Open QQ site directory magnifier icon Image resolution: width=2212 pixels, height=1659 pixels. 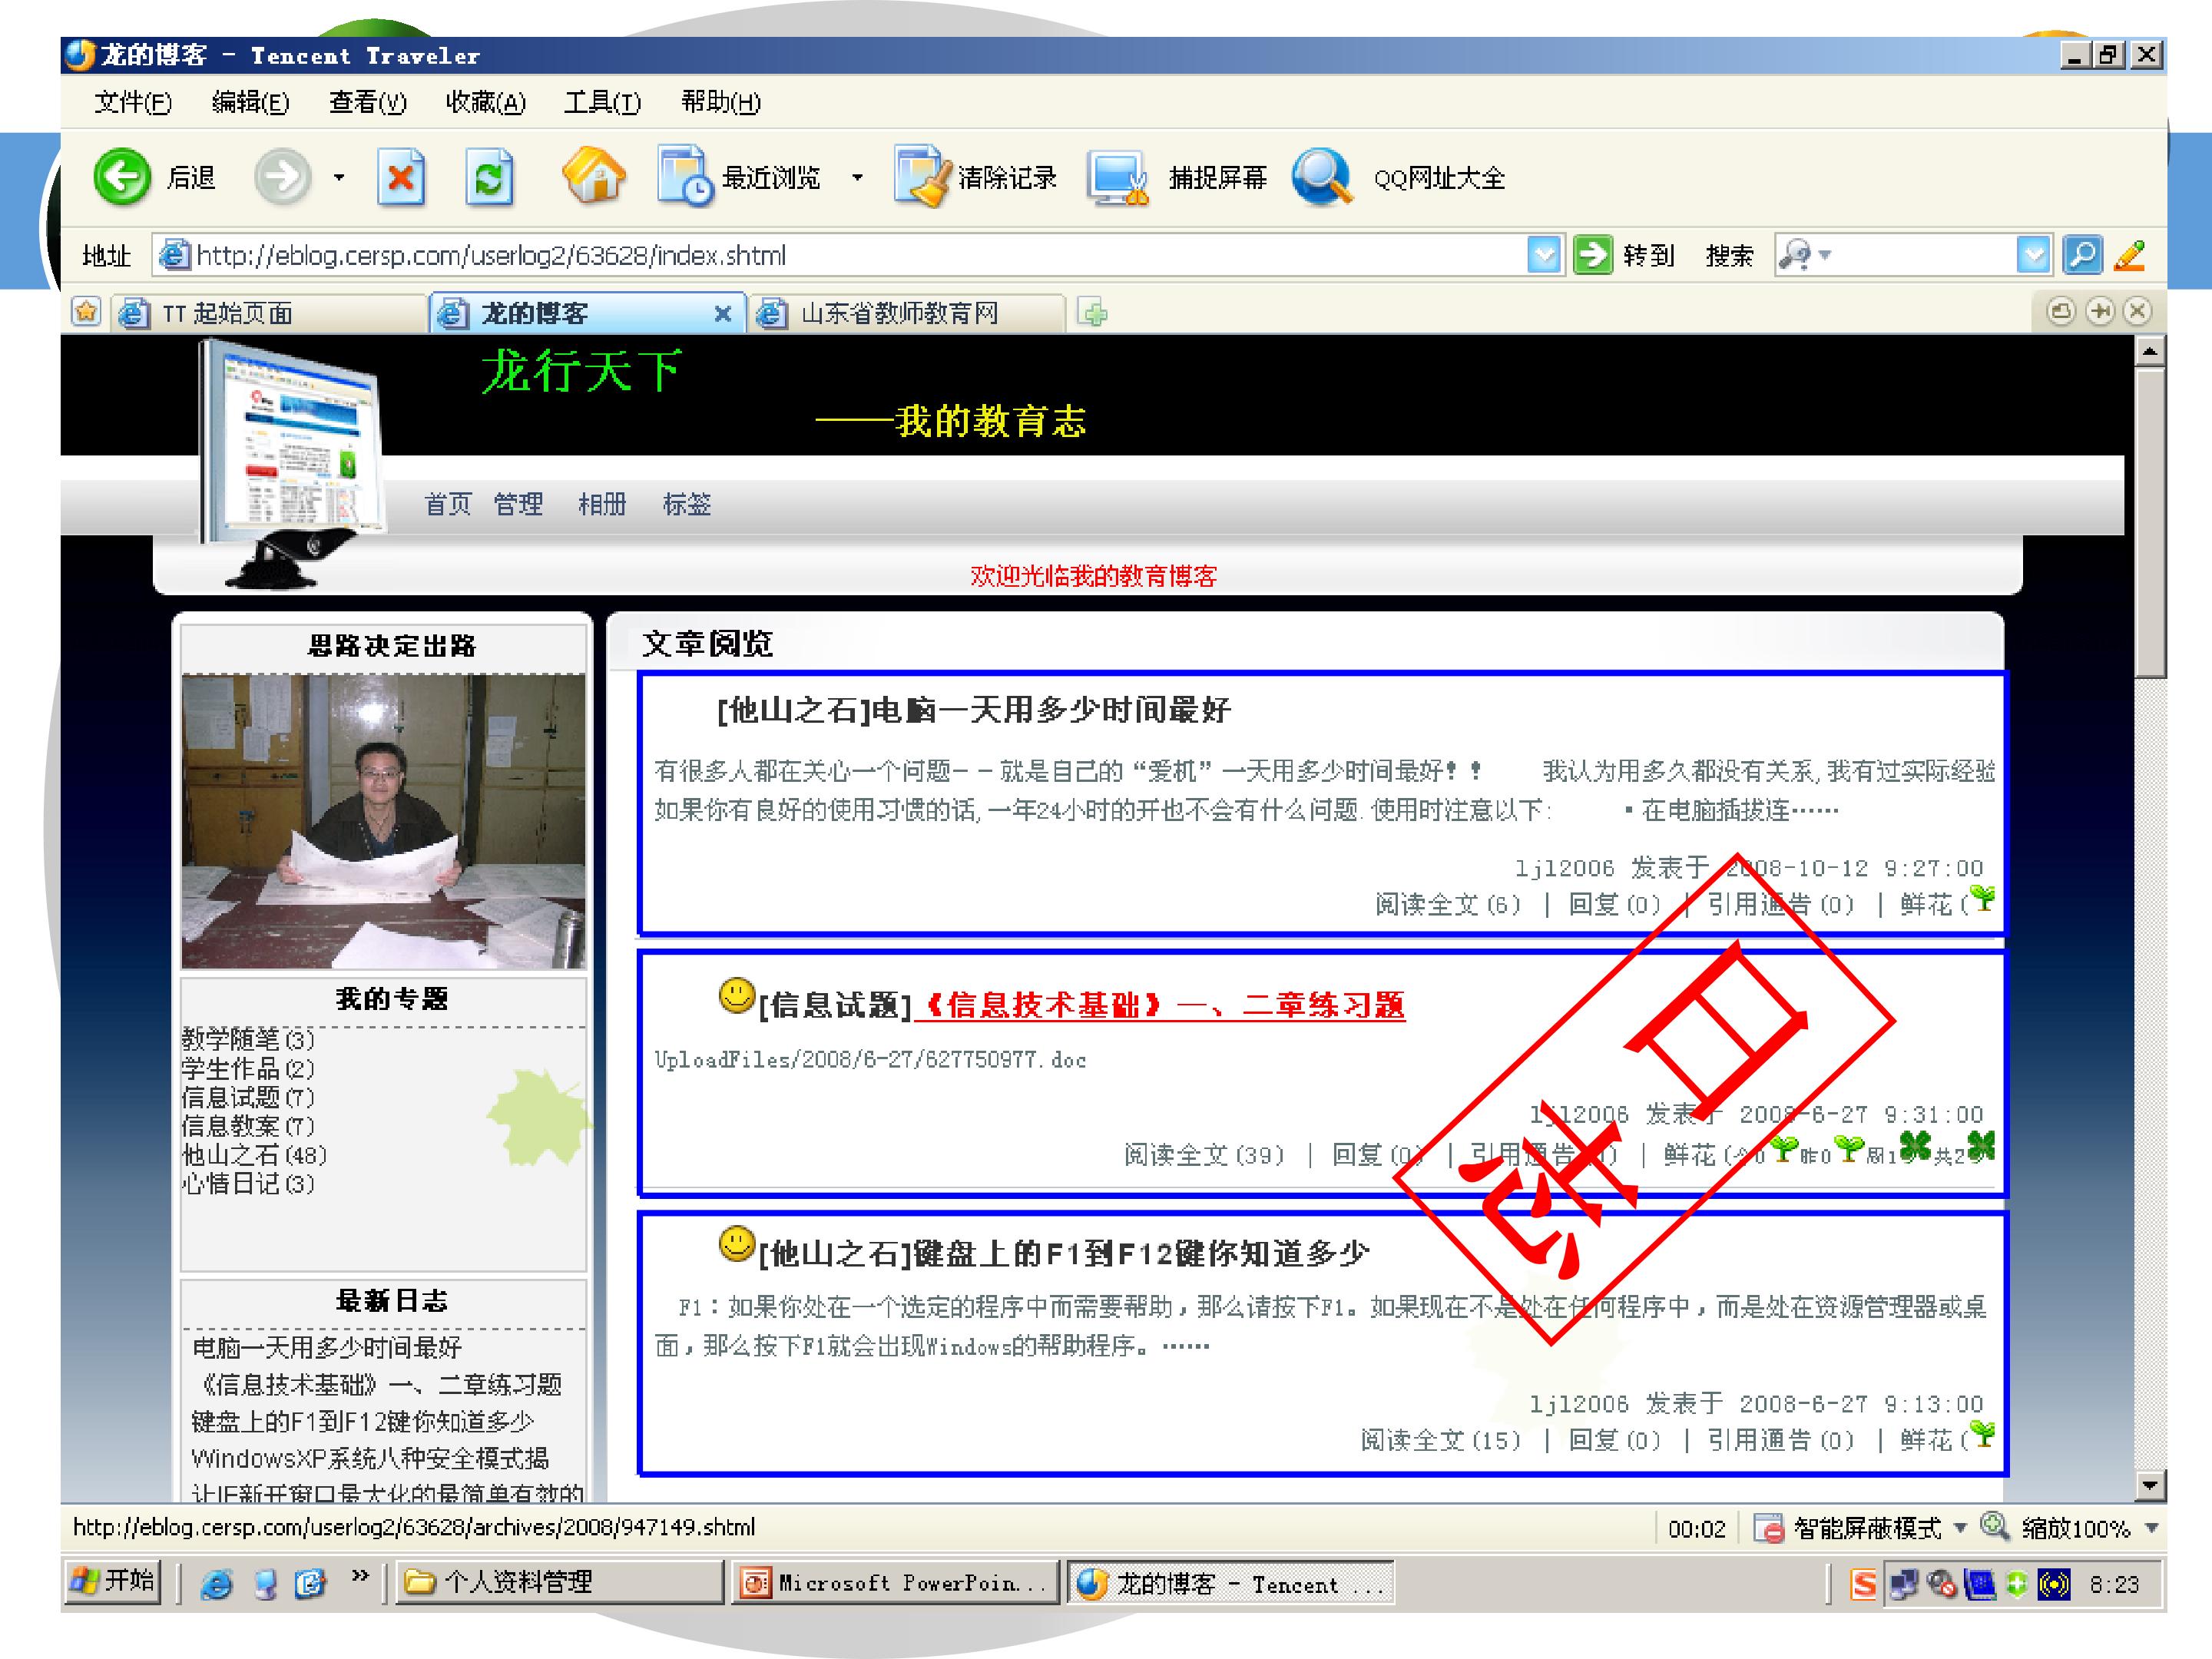(1322, 177)
